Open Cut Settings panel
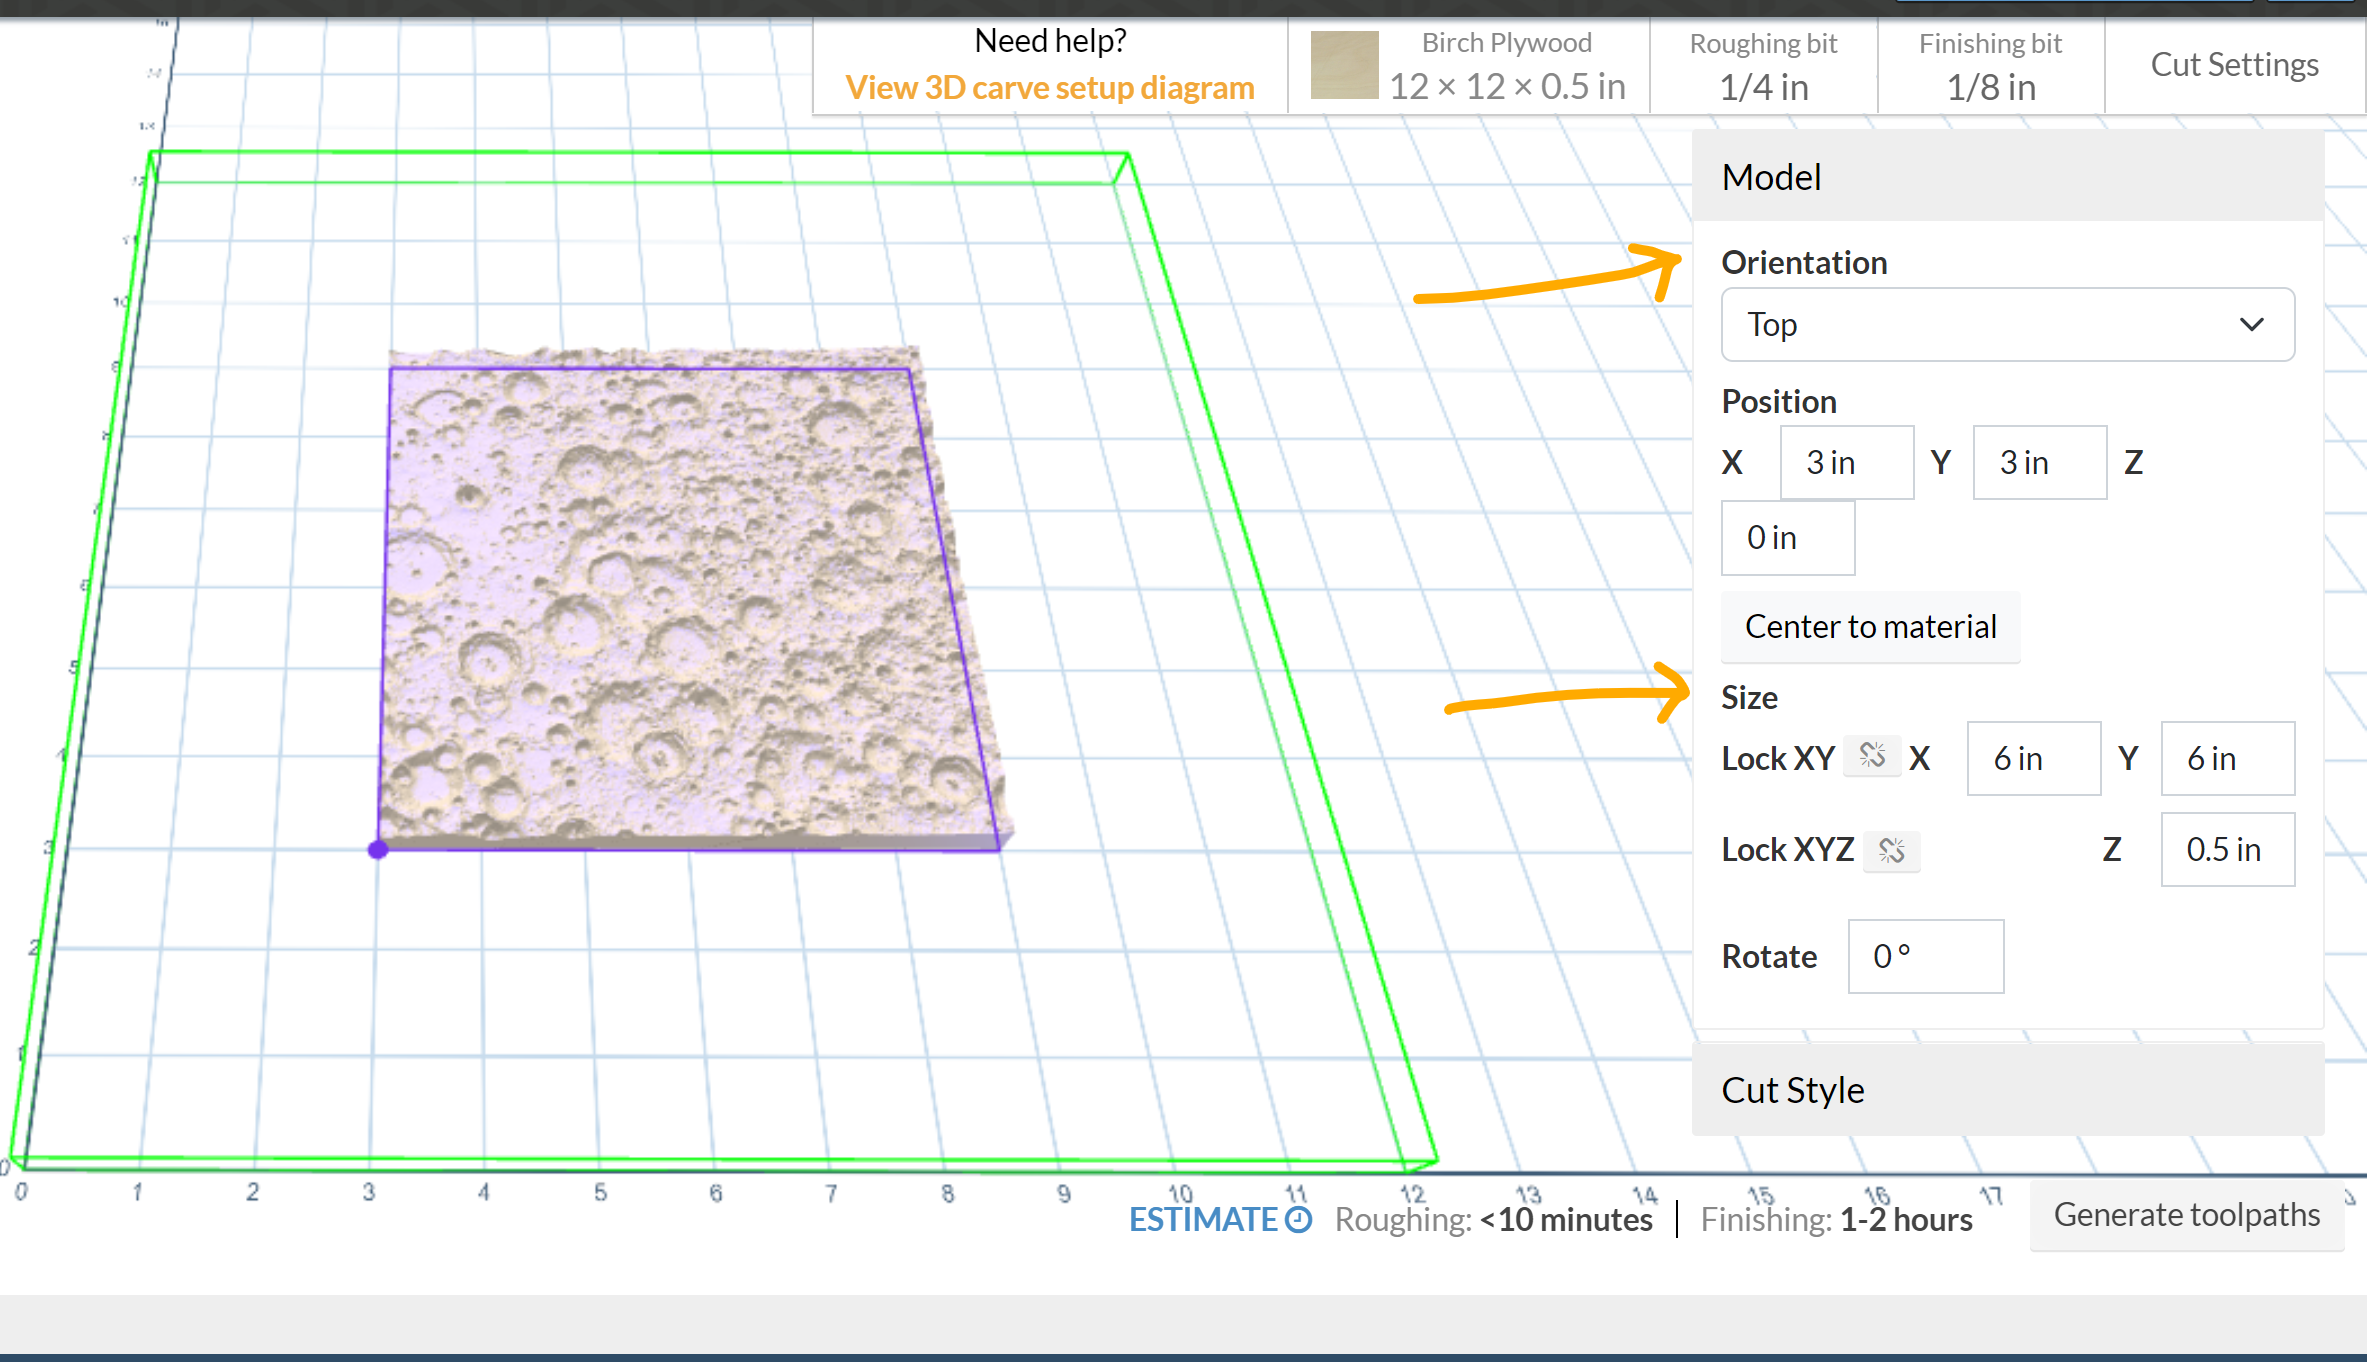Screen dimensions: 2367x1362 [x=2234, y=65]
